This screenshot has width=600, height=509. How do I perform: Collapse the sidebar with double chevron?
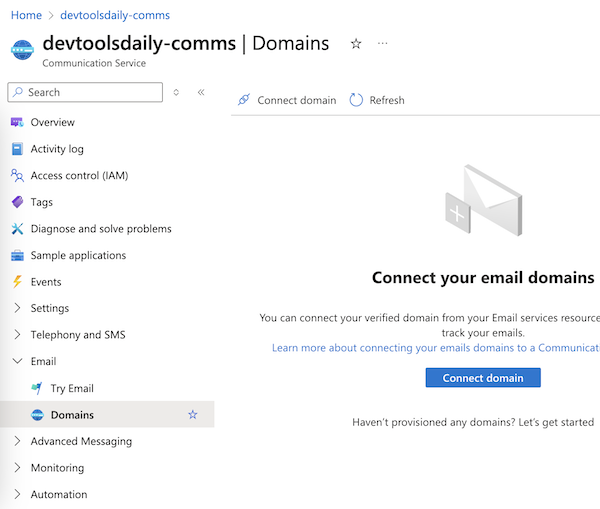[201, 92]
